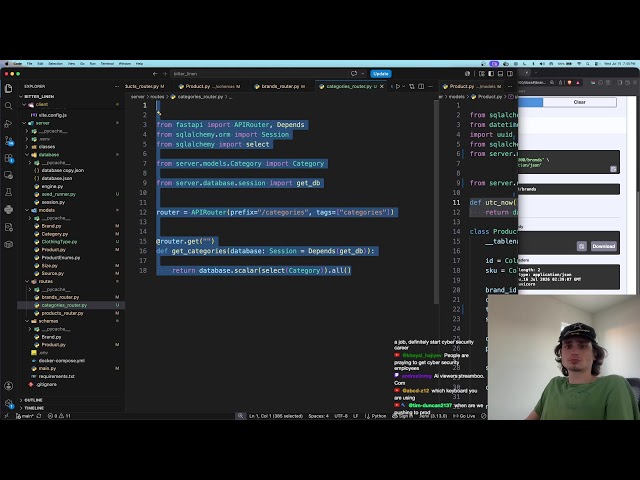
Task: Expand the OUTLINE section
Action: coord(33,400)
